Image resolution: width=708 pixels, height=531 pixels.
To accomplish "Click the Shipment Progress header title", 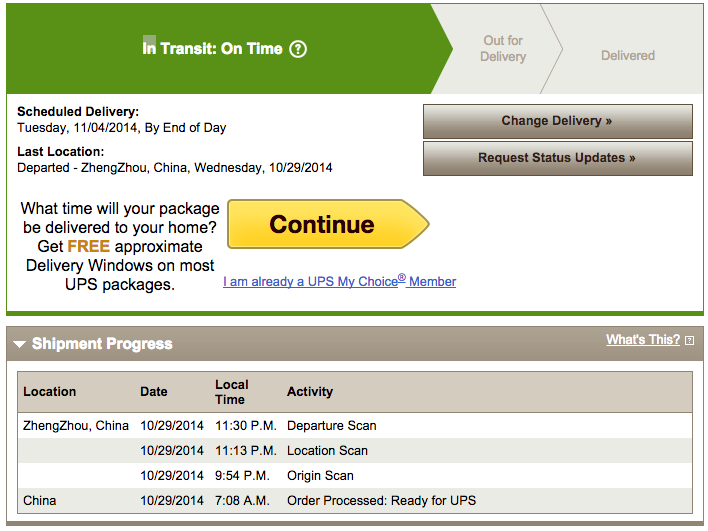I will point(102,344).
